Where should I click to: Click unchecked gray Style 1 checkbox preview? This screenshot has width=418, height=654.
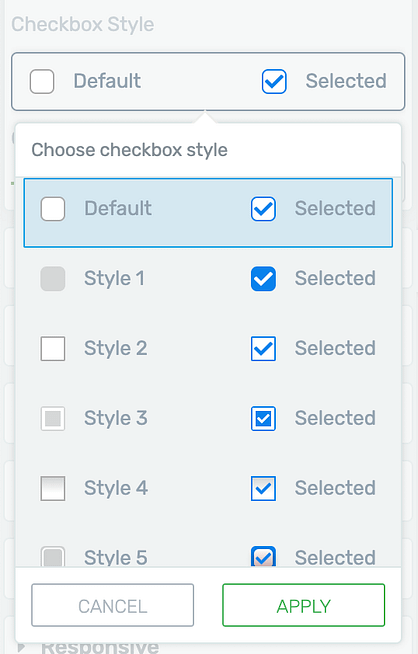click(53, 279)
